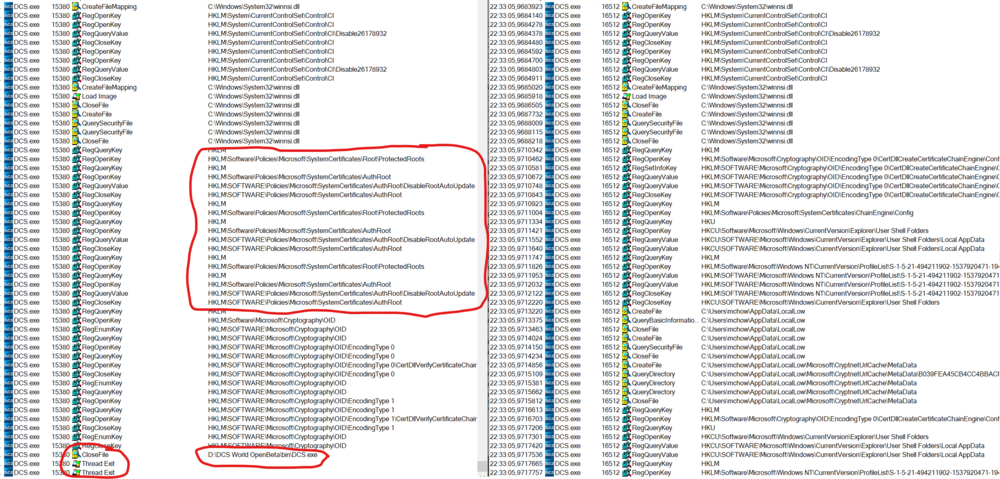Viewport: 1000px width, 479px height.
Task: Click RegCloseKey icon in row 22:33:05,9712220
Action: (x=626, y=302)
